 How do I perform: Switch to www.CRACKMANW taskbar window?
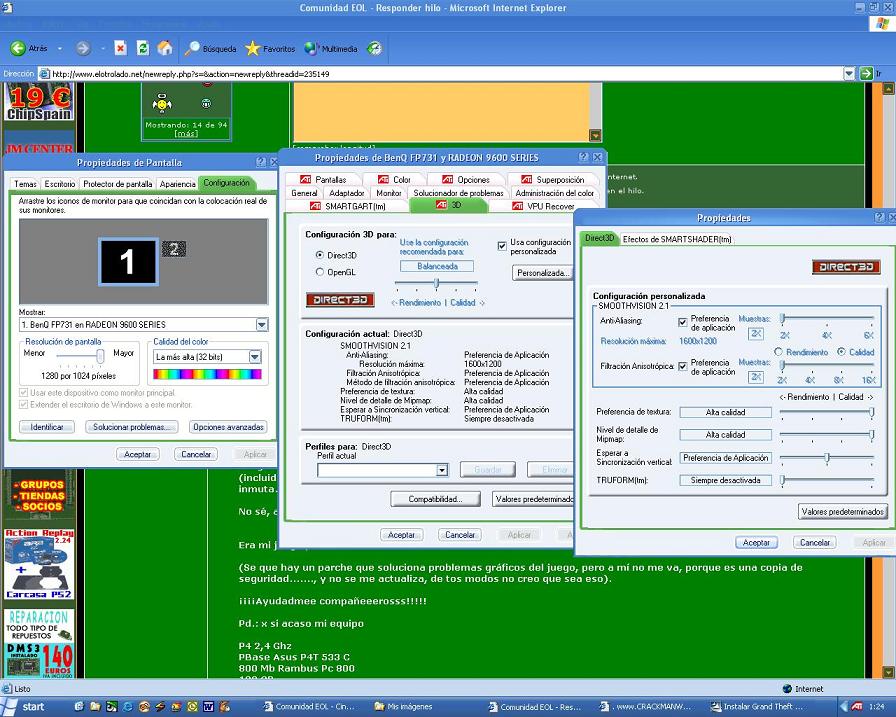pyautogui.click(x=646, y=707)
